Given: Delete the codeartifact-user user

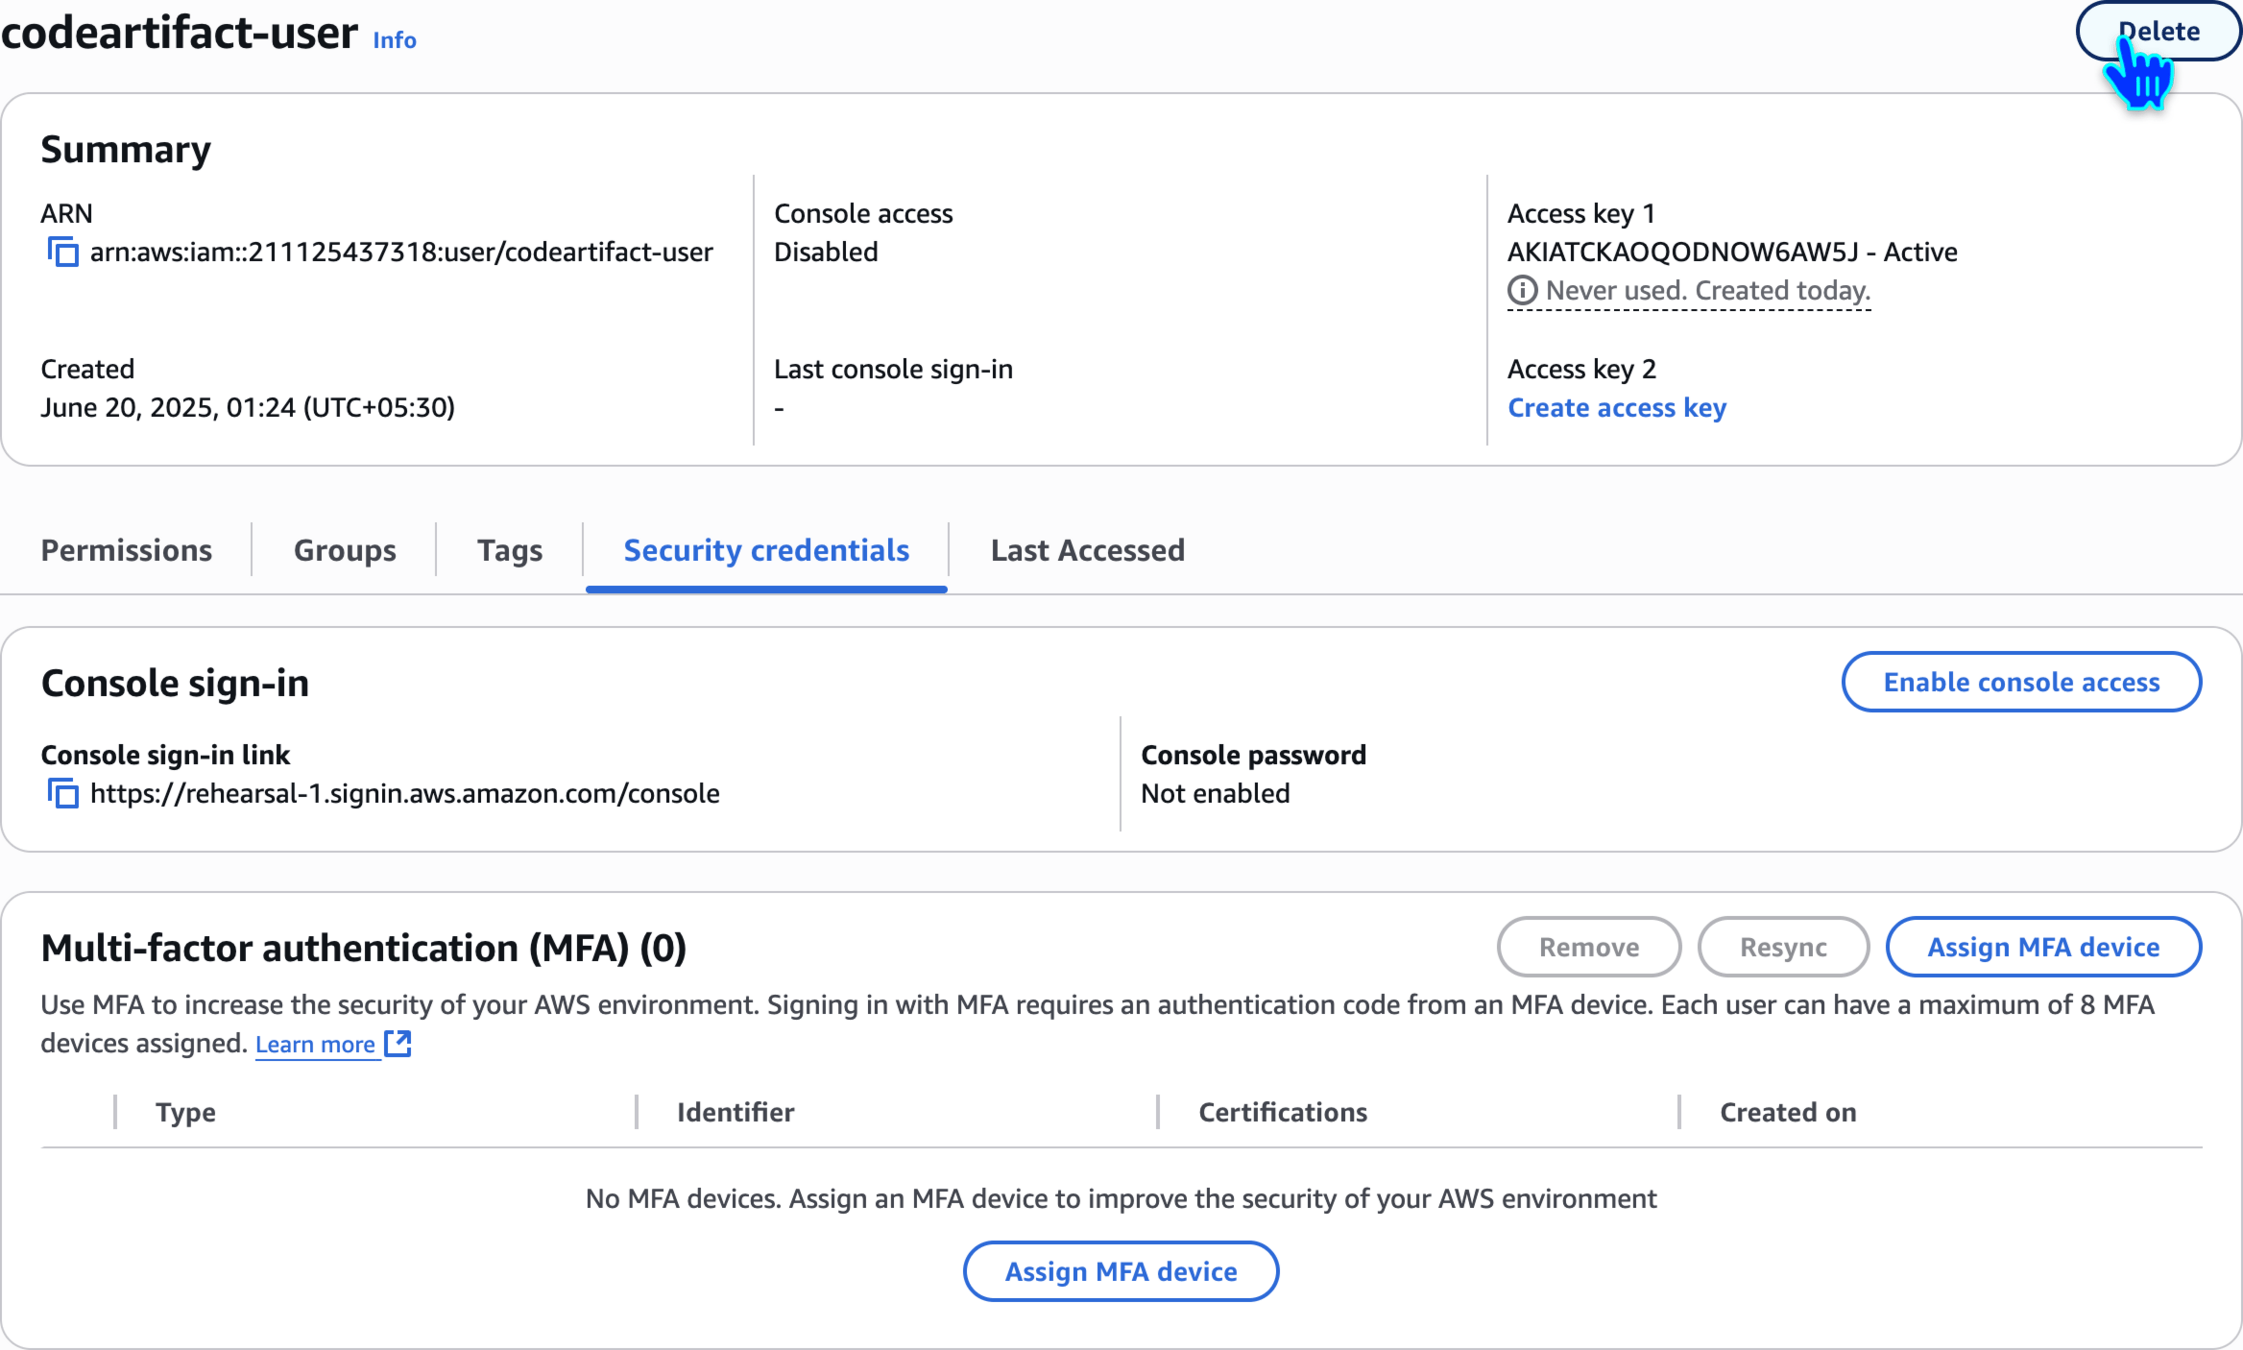Looking at the screenshot, I should click(2158, 31).
